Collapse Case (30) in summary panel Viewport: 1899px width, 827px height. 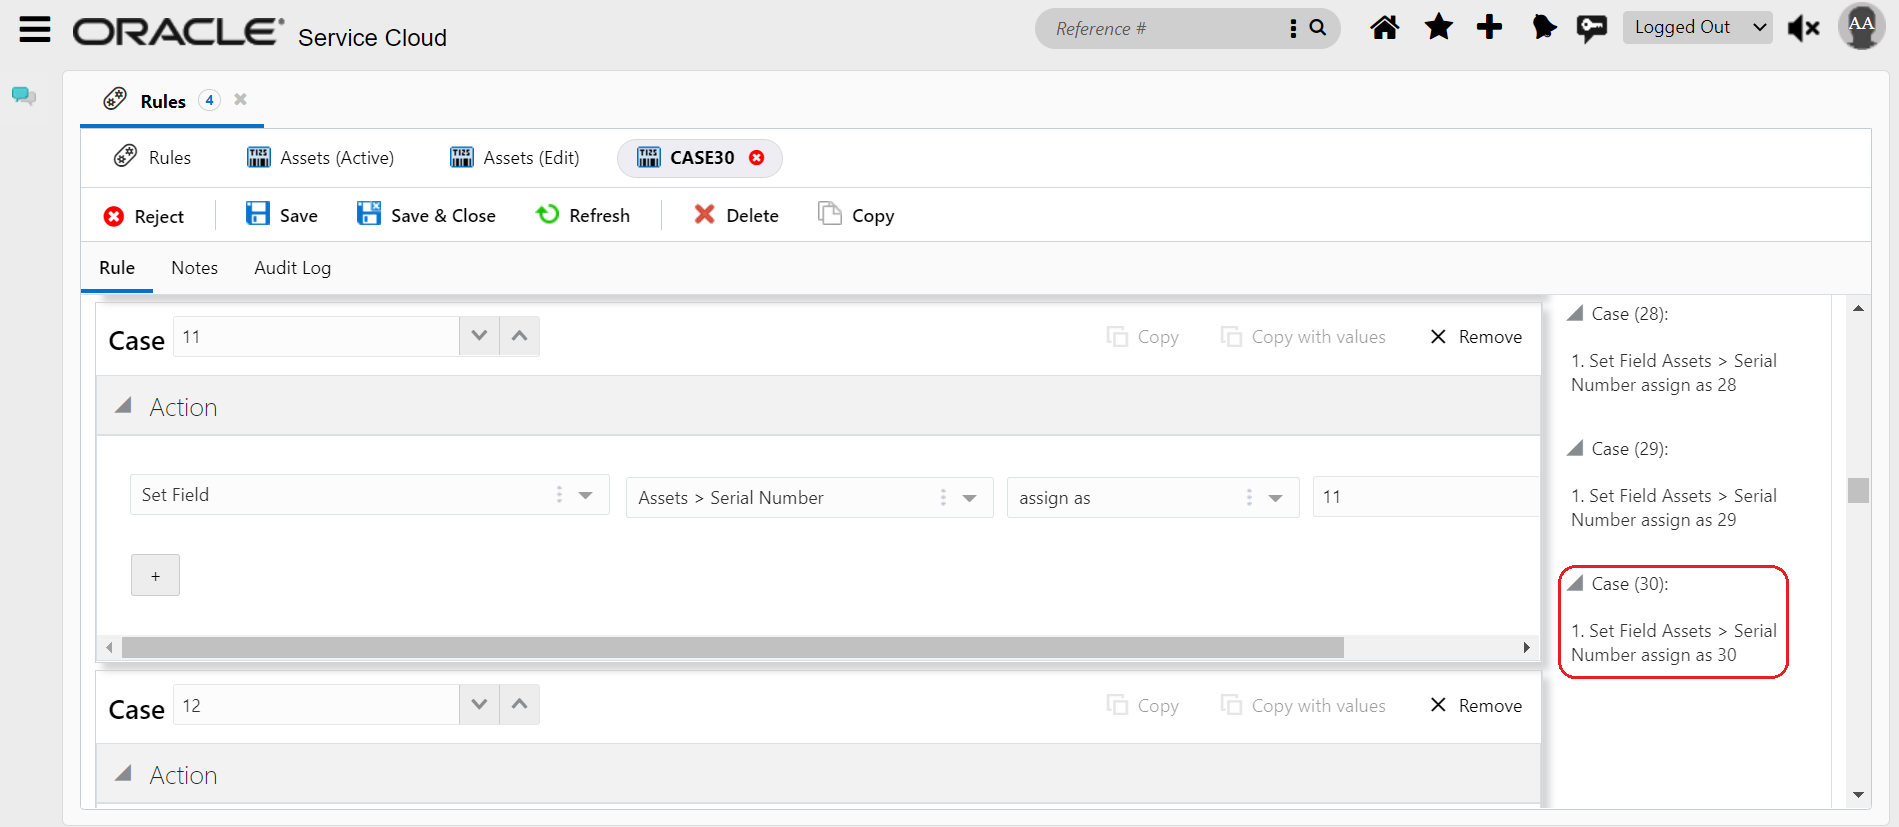pos(1575,584)
